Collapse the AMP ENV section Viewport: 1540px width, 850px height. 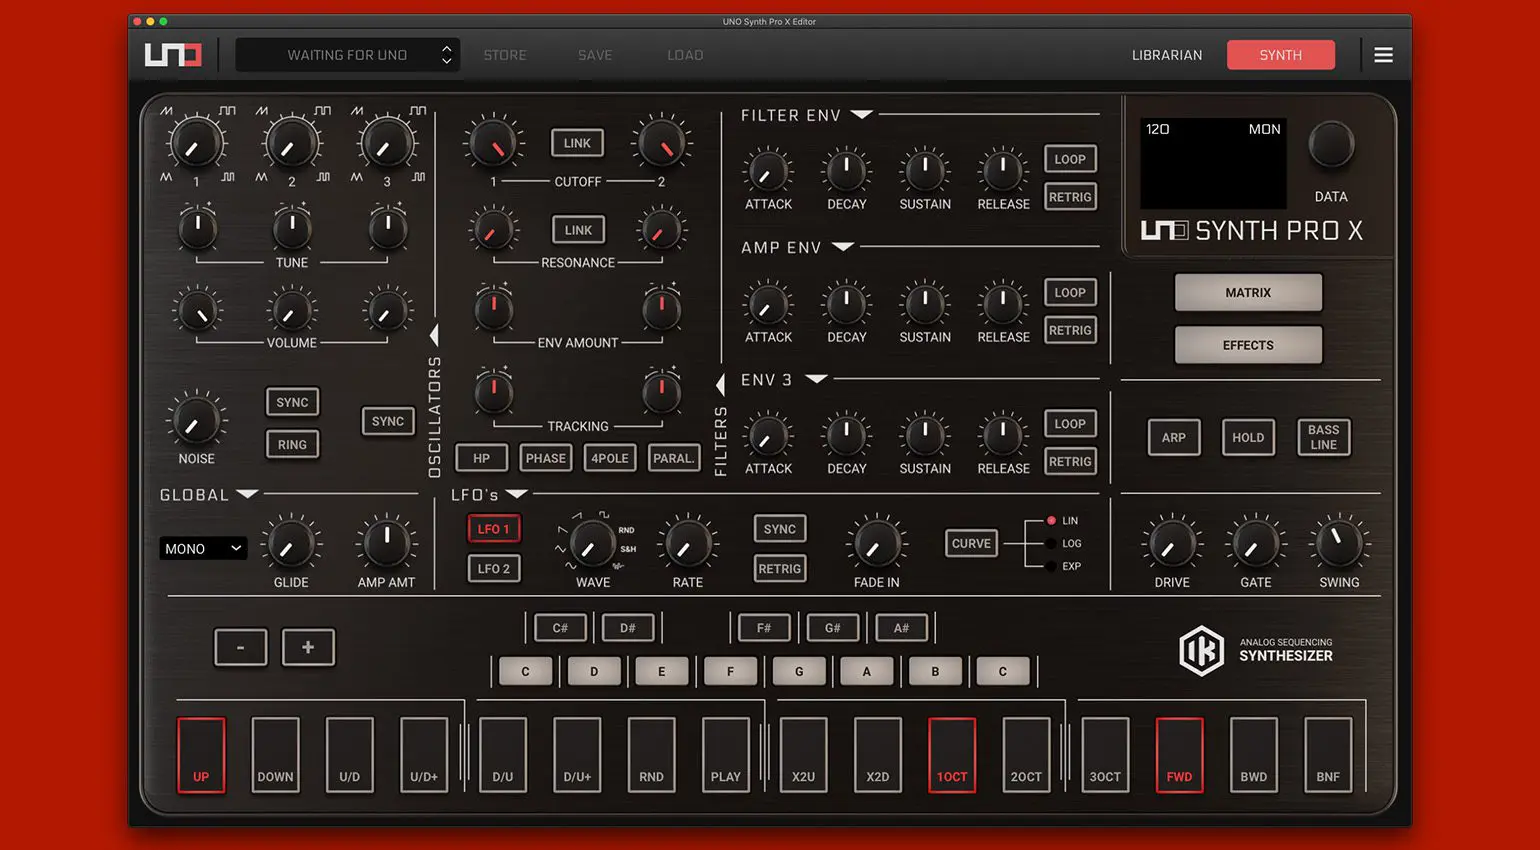point(845,247)
